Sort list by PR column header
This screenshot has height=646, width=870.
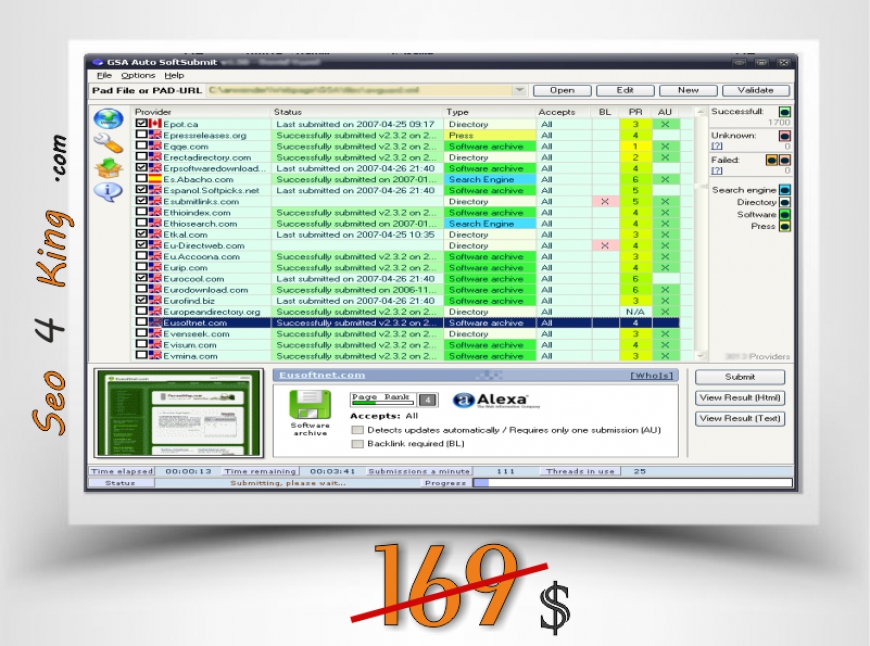coord(636,112)
